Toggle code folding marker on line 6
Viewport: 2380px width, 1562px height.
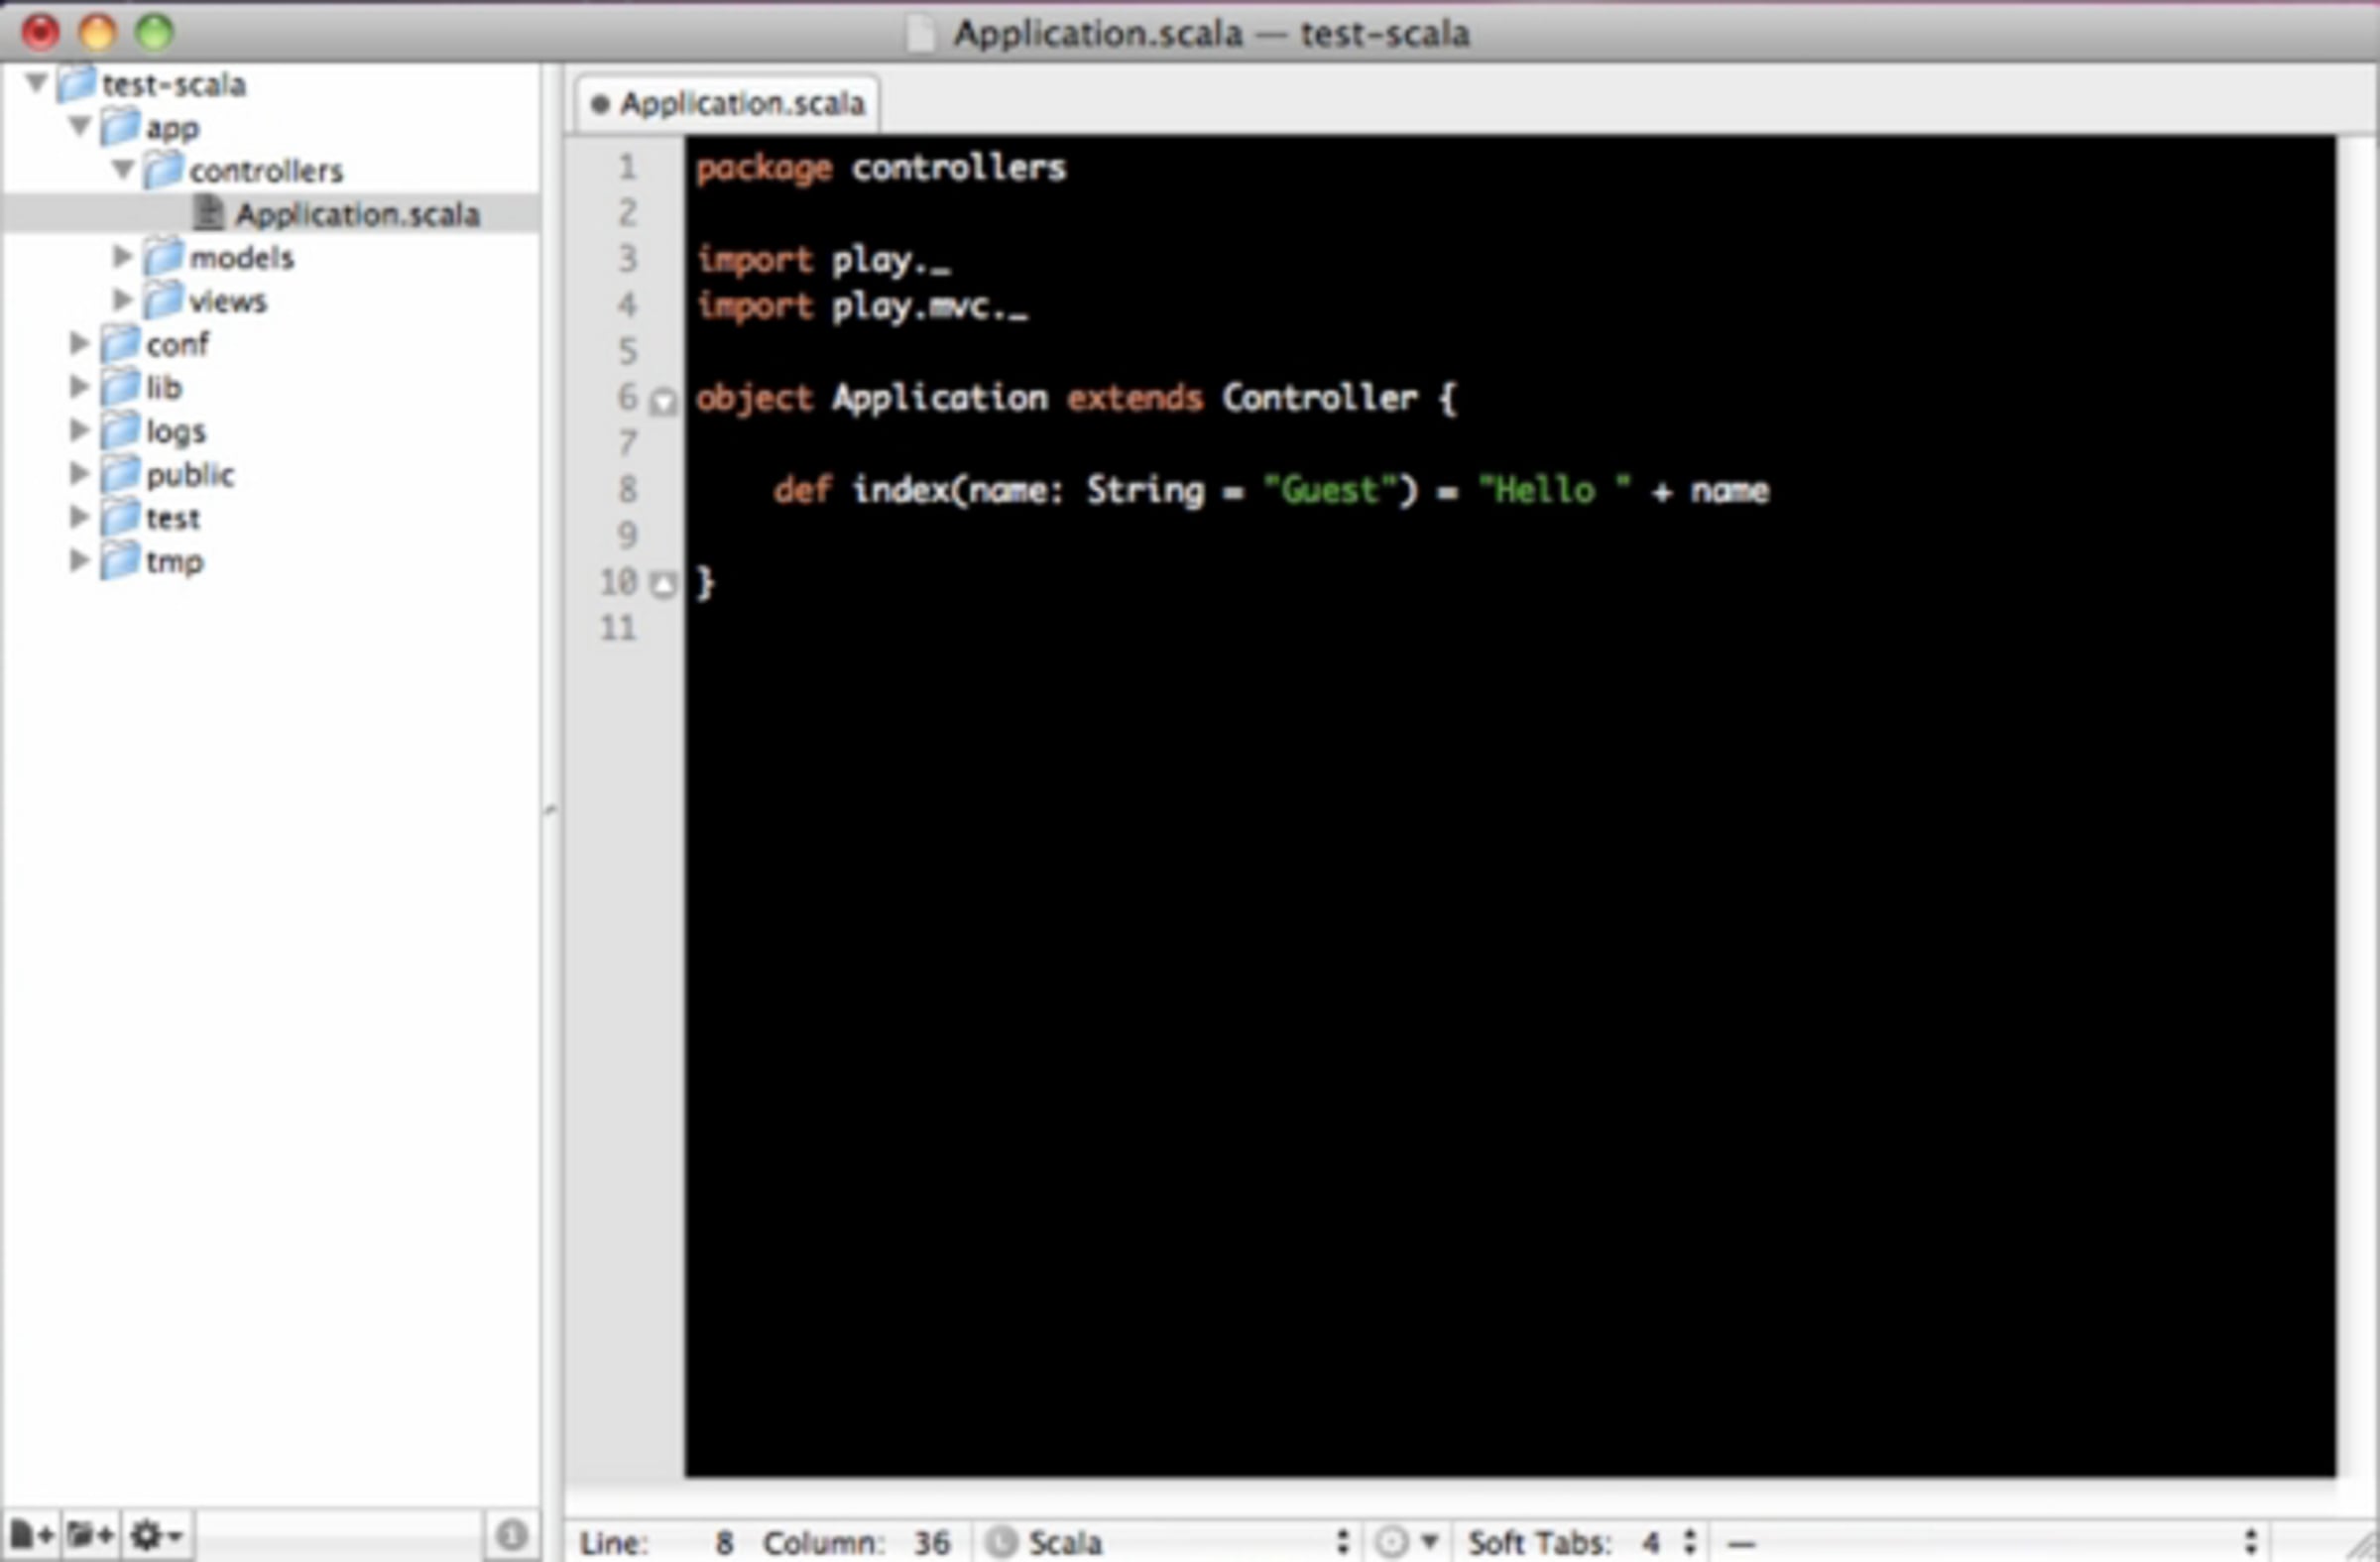(x=662, y=401)
